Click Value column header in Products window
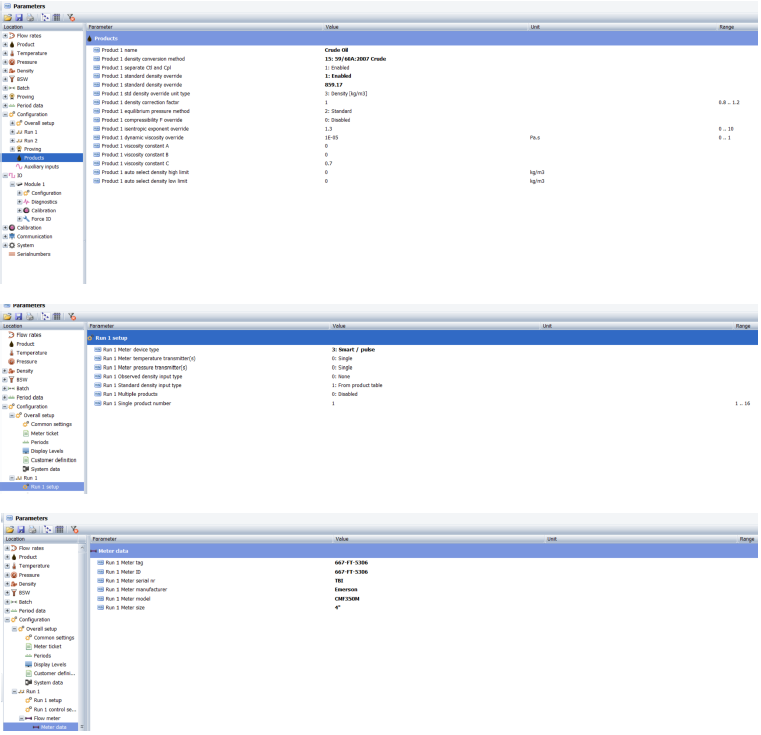Image resolution: width=761 pixels, height=735 pixels. click(x=332, y=27)
